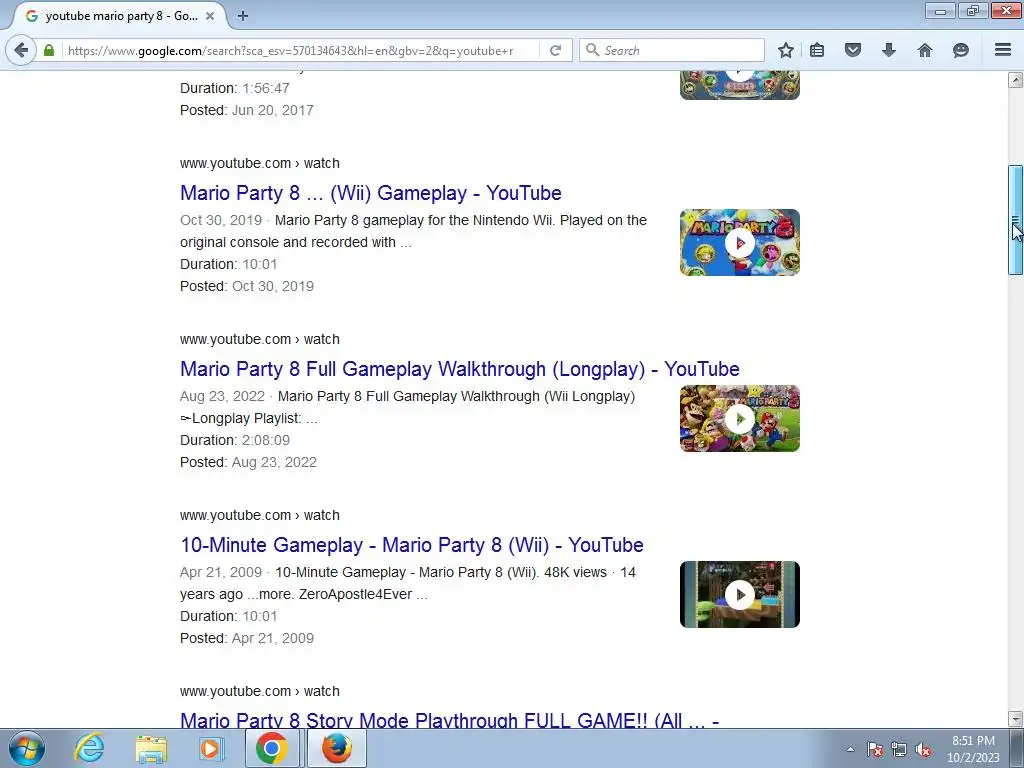The width and height of the screenshot is (1024, 768).
Task: Click the scrollbar down arrow
Action: coord(1015,719)
